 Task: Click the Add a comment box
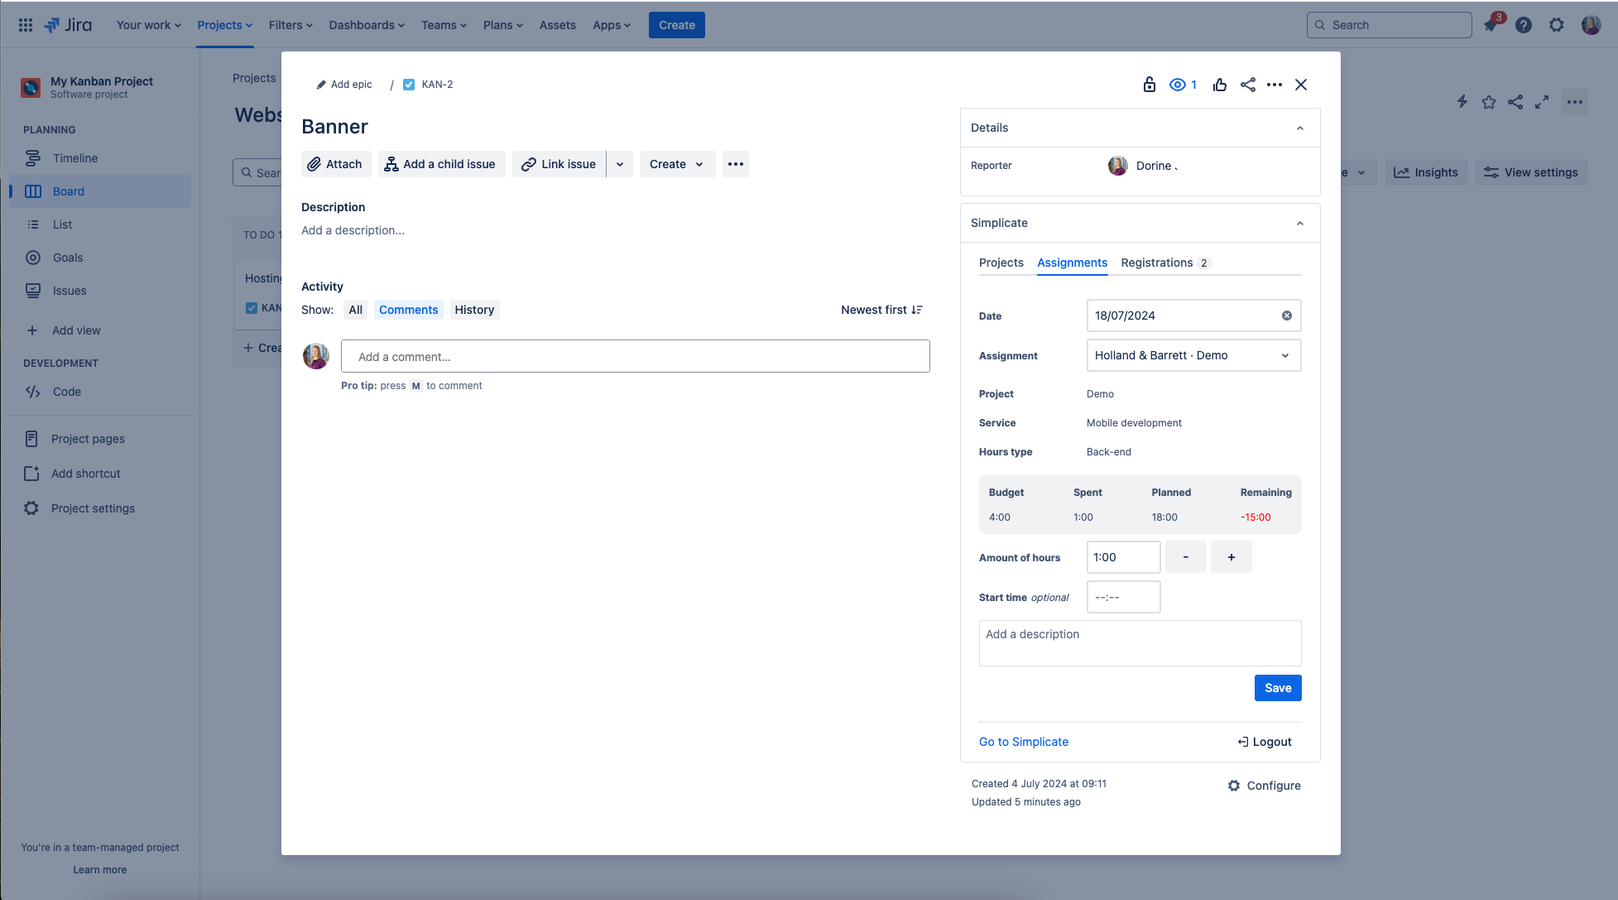(x=635, y=356)
